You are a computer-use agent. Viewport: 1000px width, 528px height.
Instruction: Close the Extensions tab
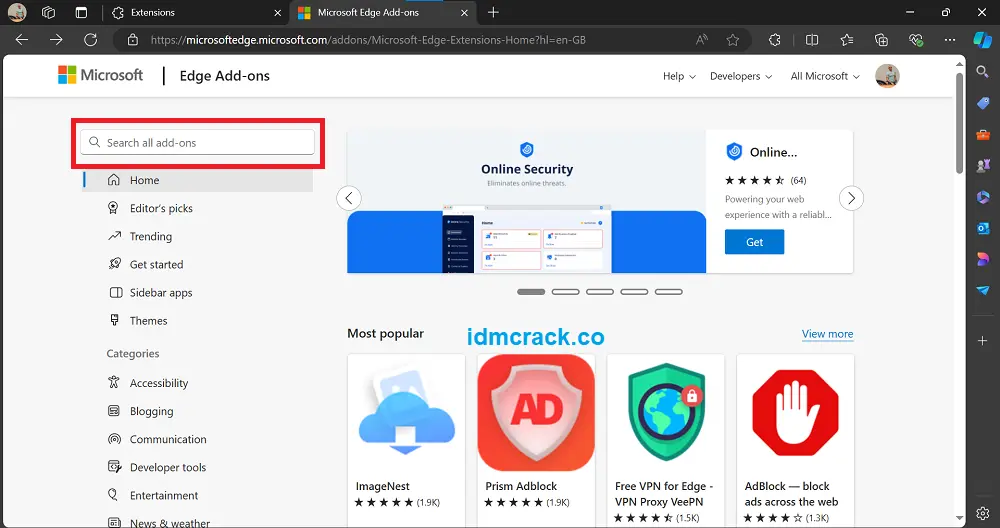(277, 13)
